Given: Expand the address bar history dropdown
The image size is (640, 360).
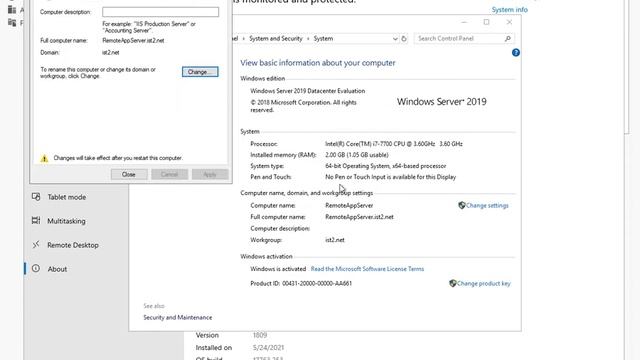Looking at the screenshot, I should (395, 39).
